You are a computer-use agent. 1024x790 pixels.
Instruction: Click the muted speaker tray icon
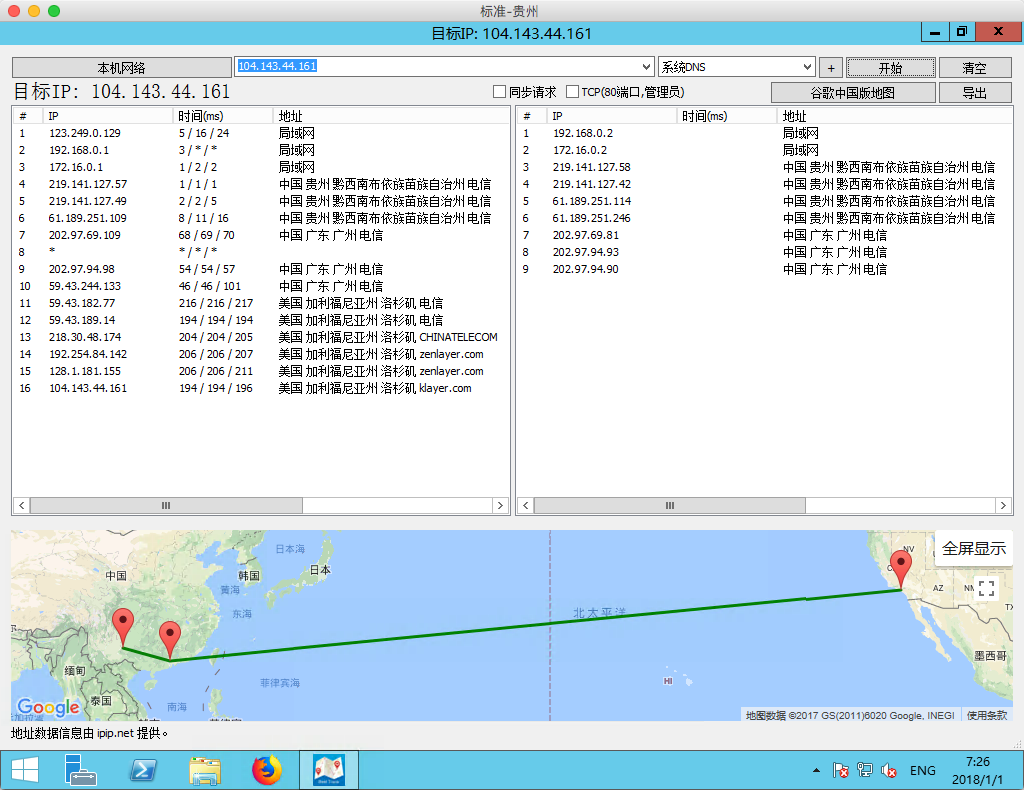(889, 770)
